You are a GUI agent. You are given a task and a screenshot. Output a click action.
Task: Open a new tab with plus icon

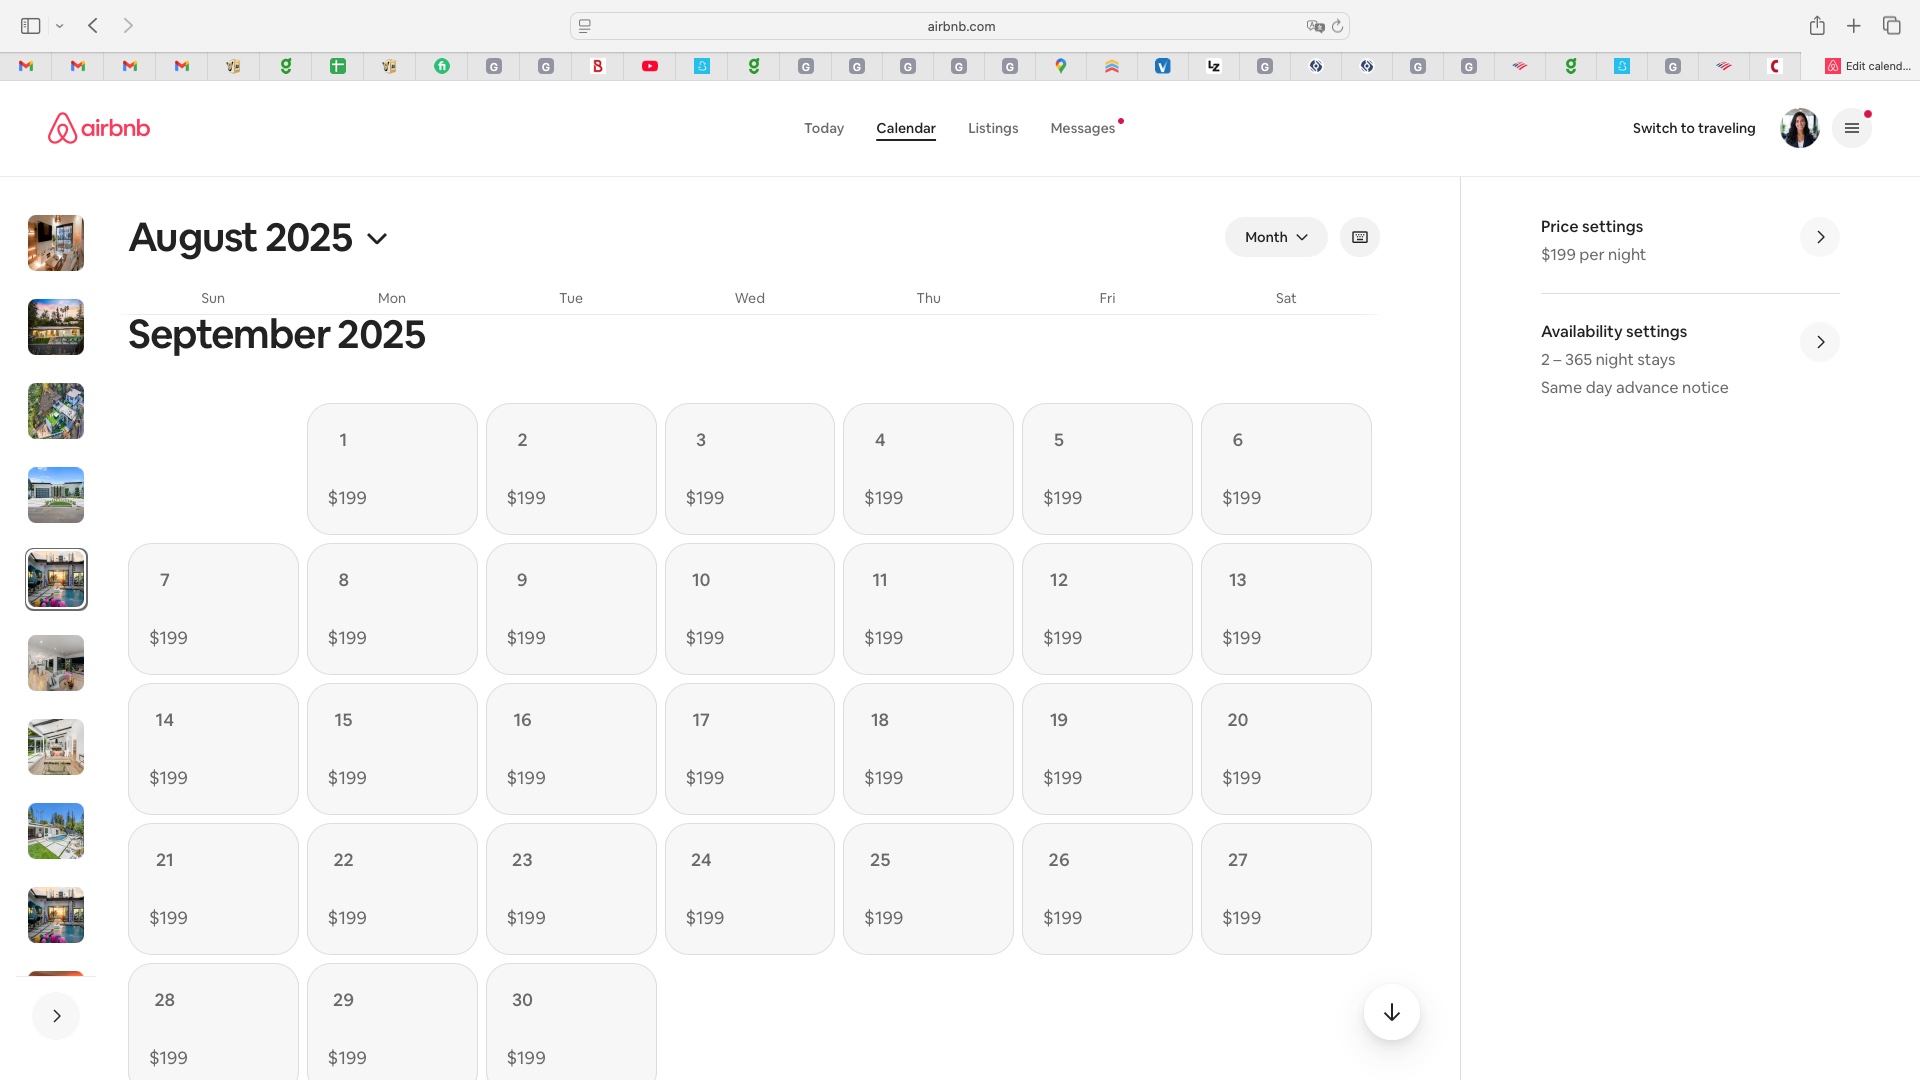pos(1853,26)
